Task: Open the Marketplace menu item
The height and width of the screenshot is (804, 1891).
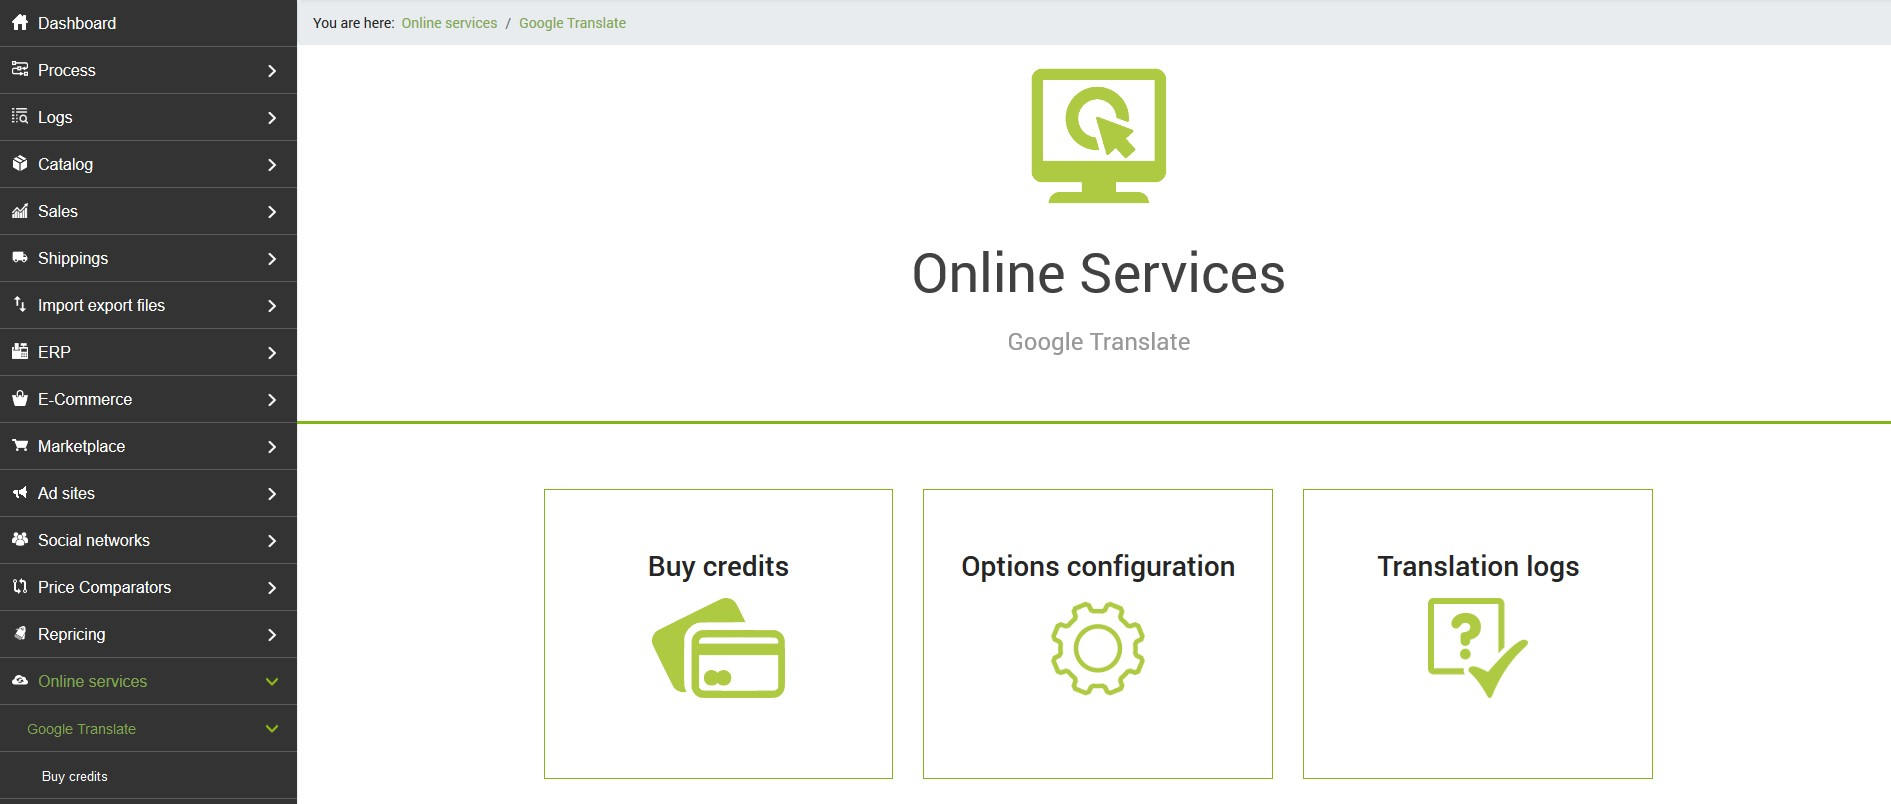Action: (148, 446)
